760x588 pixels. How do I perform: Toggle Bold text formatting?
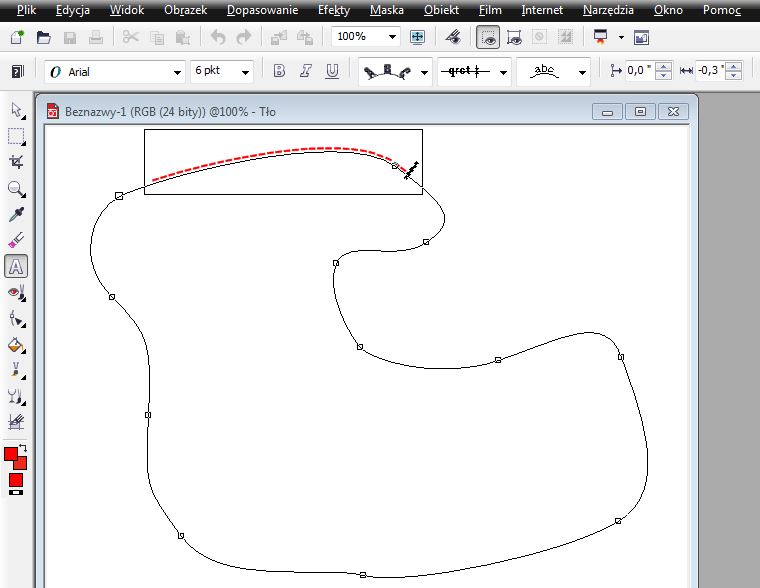click(279, 71)
